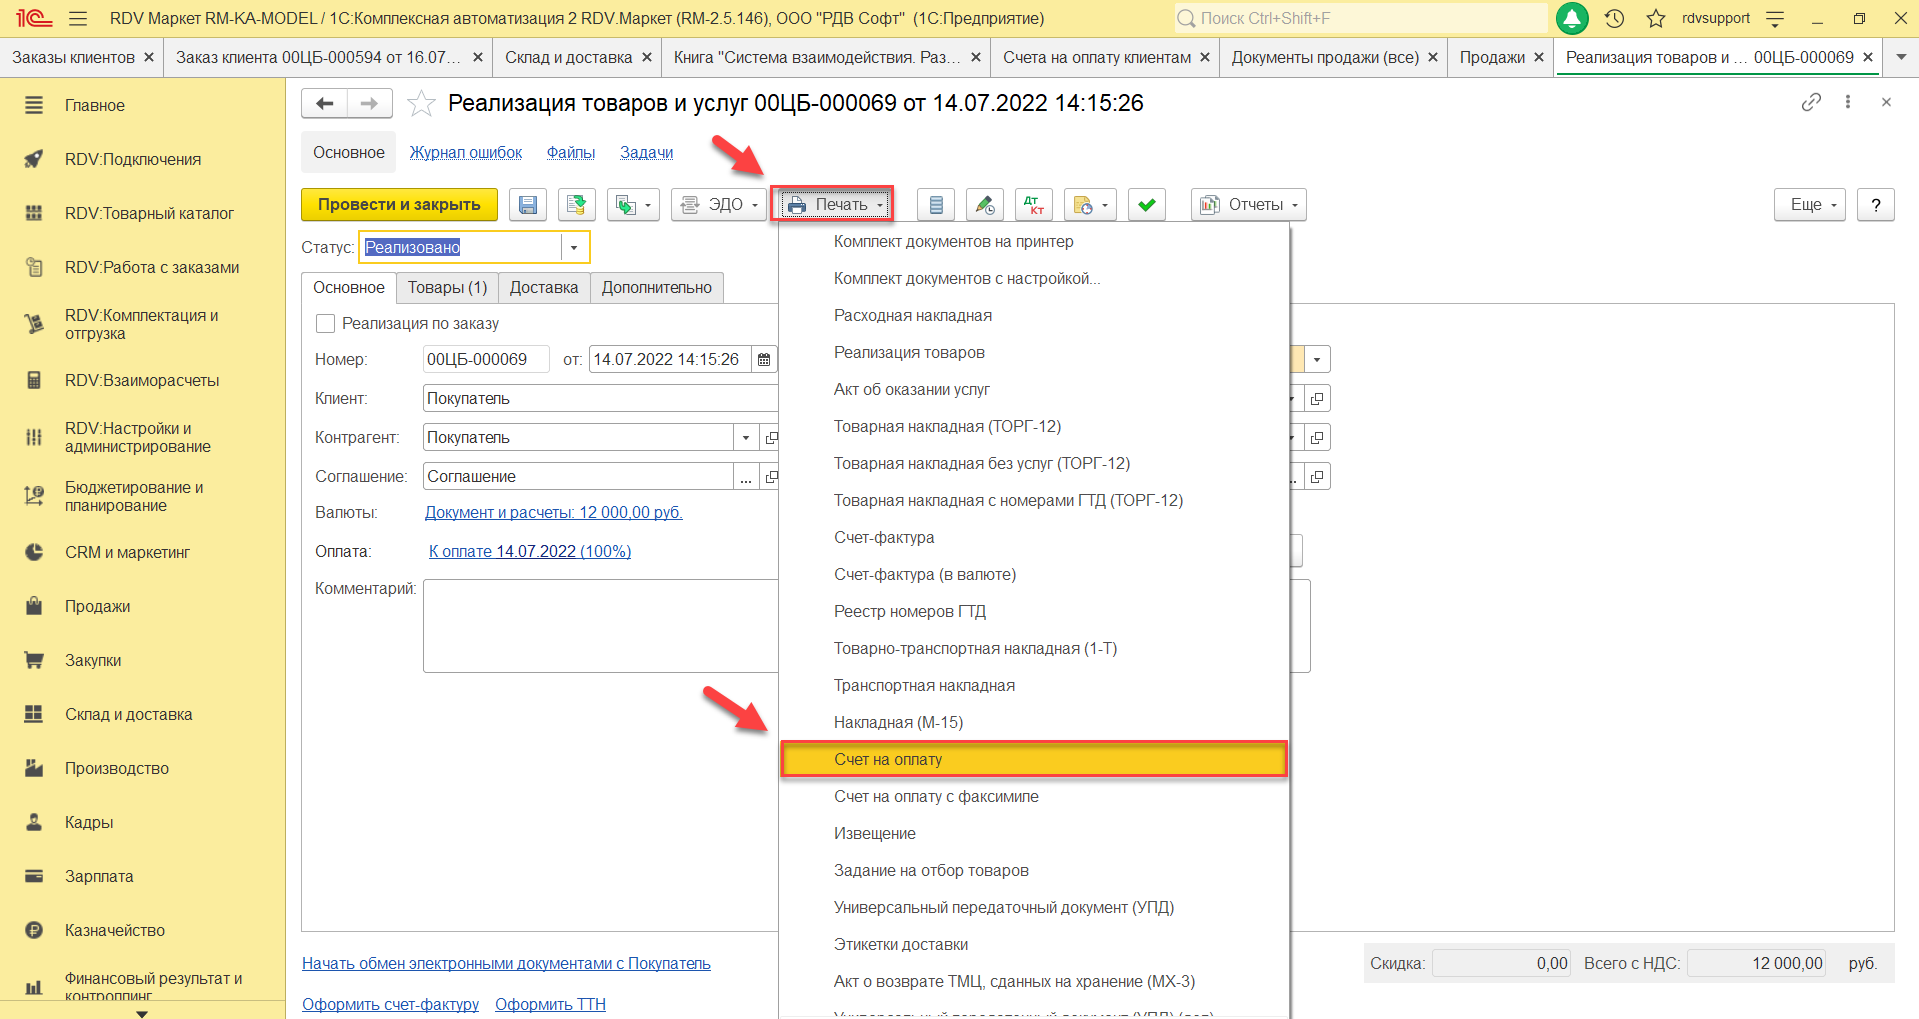The height and width of the screenshot is (1019, 1919).
Task: Click the get link chain icon
Action: coord(1810,102)
